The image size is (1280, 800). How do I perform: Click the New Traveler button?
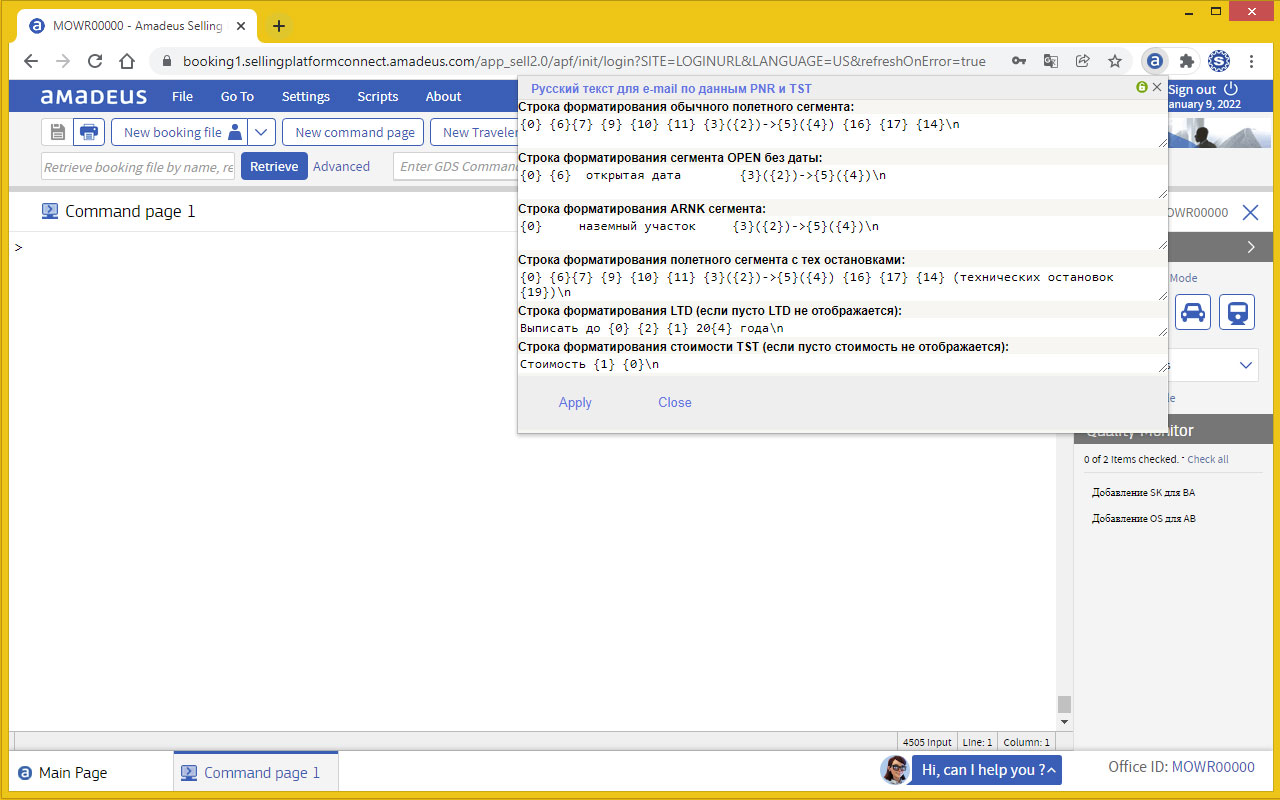474,132
